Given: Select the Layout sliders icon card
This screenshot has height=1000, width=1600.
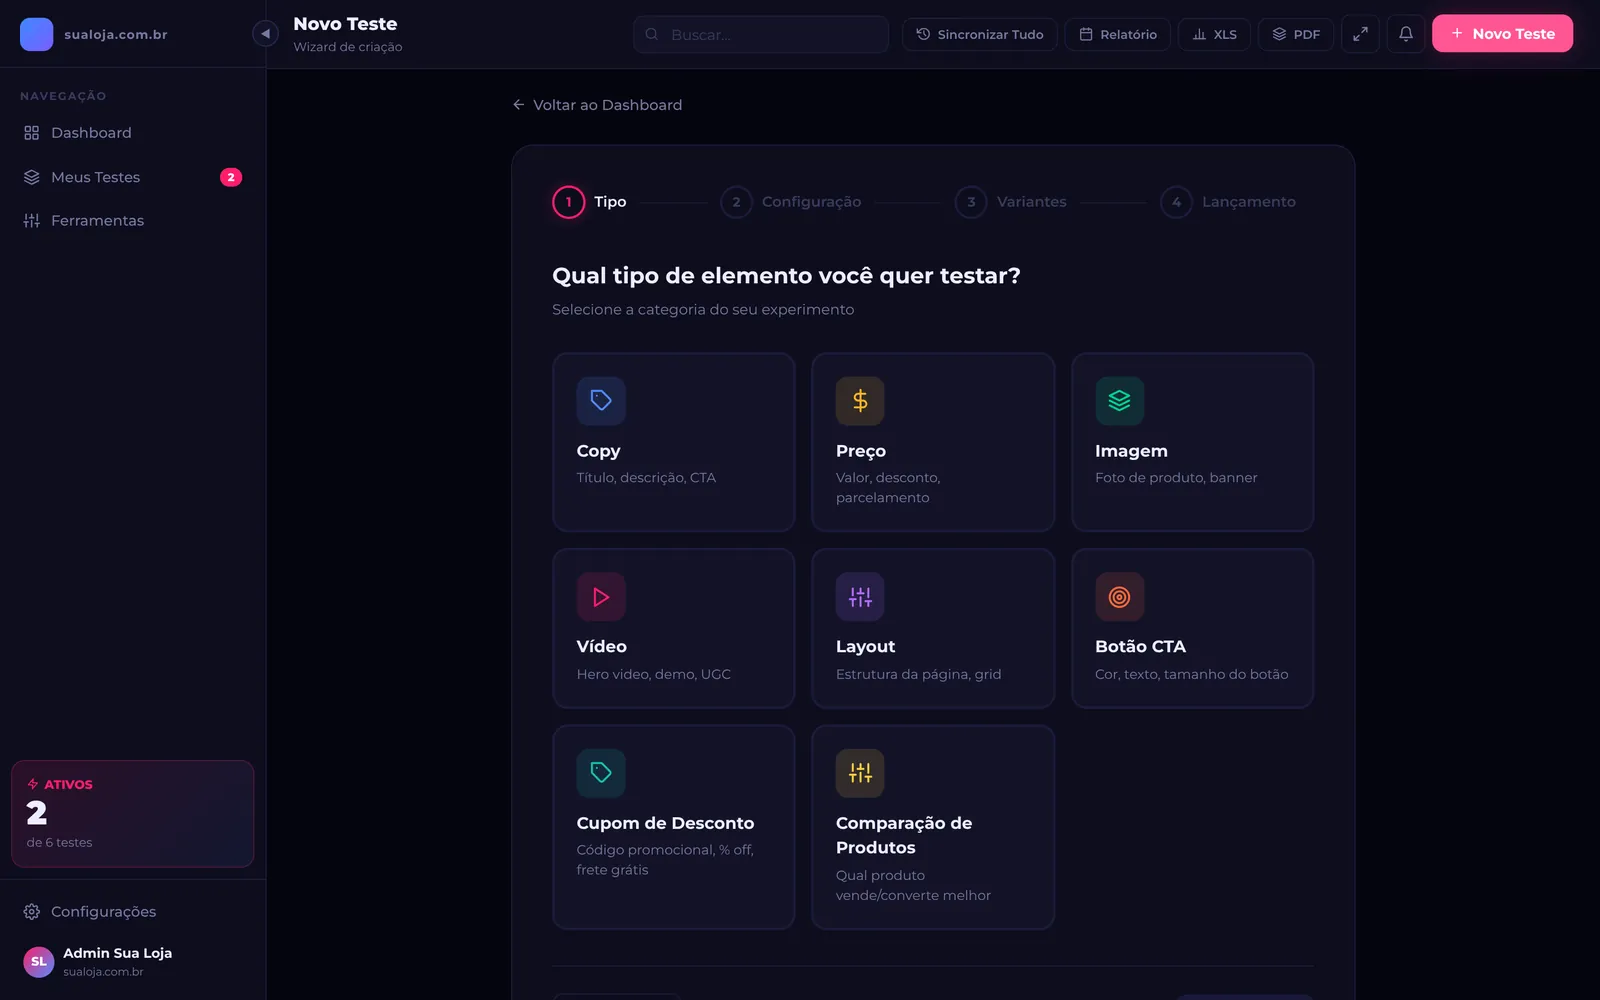Looking at the screenshot, I should (933, 628).
